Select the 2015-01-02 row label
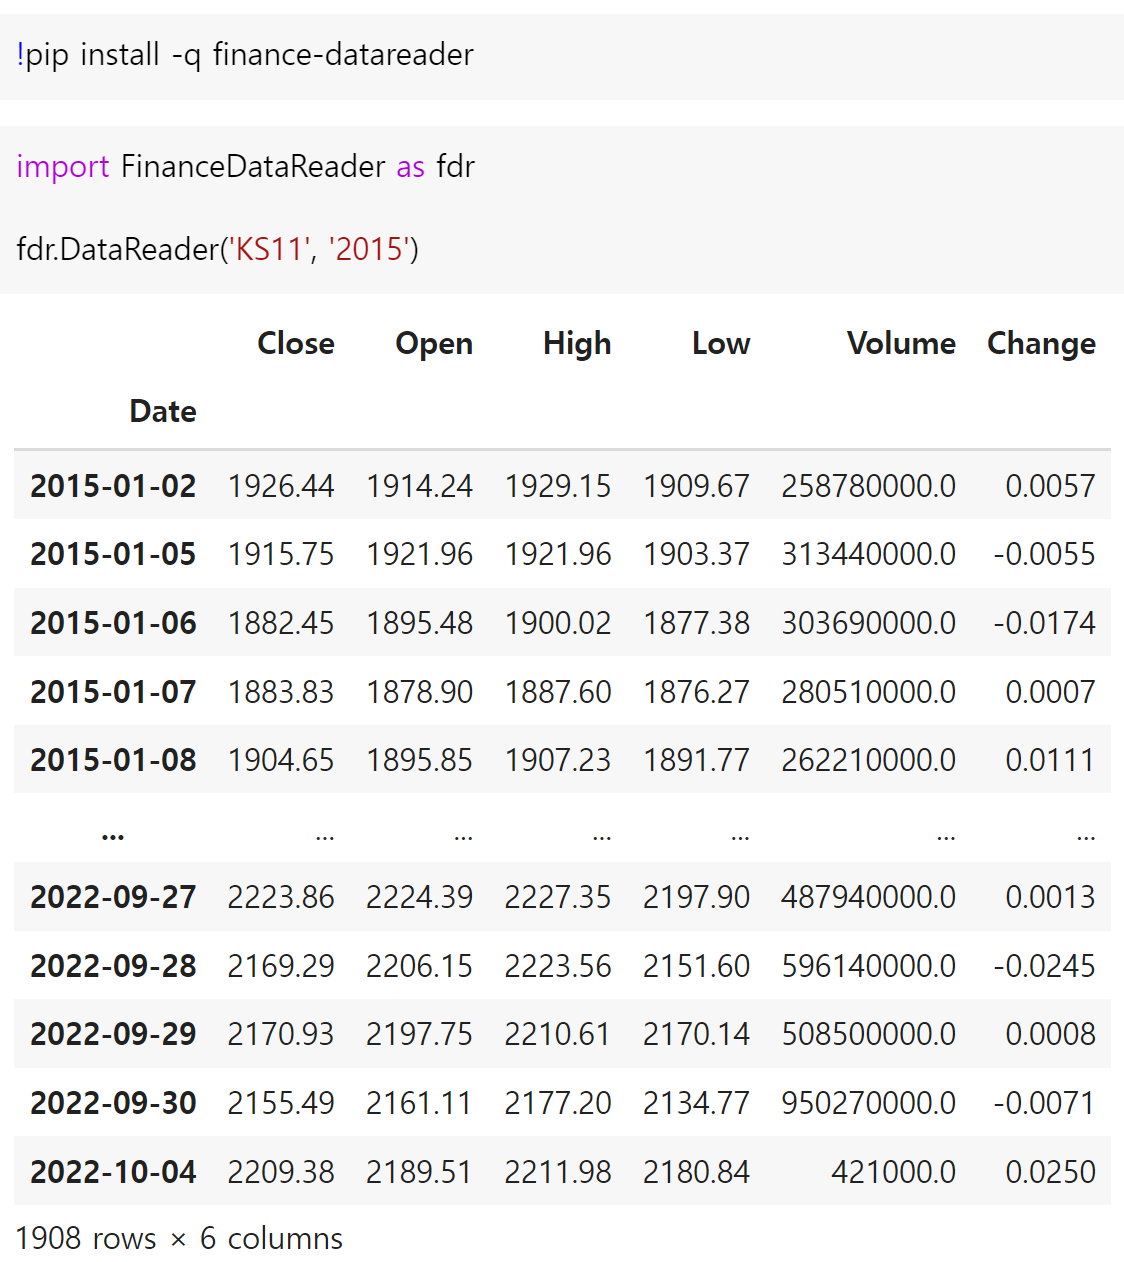1124x1262 pixels. [x=113, y=485]
